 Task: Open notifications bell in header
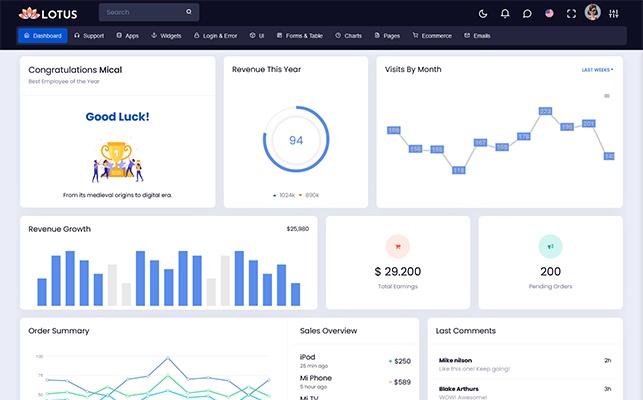coord(505,13)
